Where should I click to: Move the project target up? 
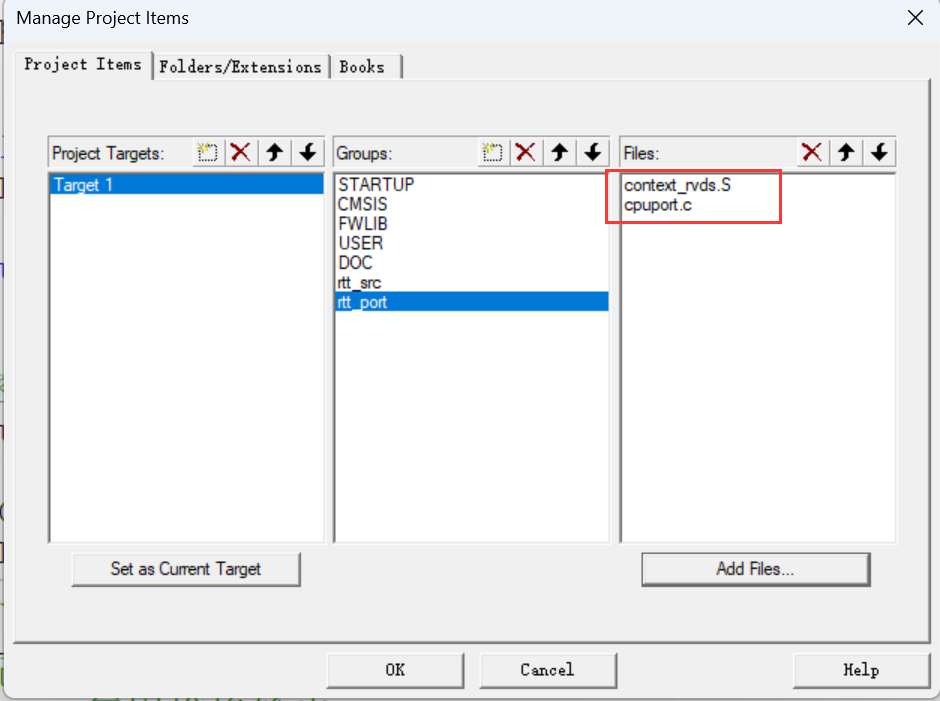click(x=275, y=152)
